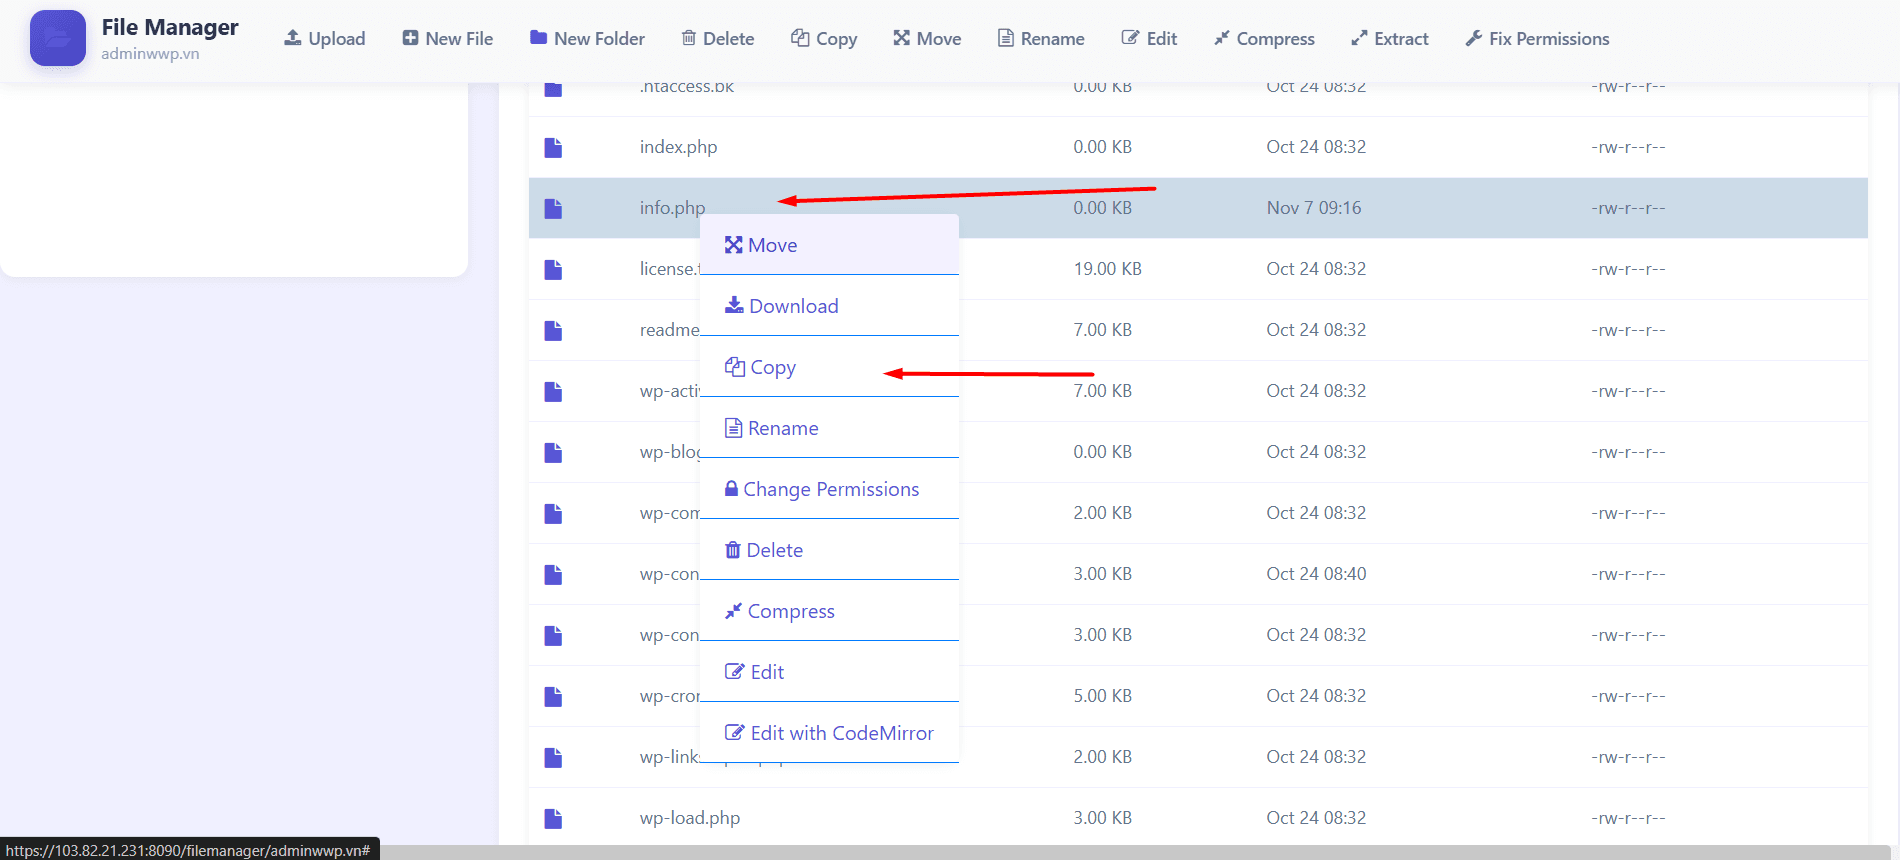The width and height of the screenshot is (1900, 860).
Task: Choose Delete in the context menu
Action: click(764, 550)
